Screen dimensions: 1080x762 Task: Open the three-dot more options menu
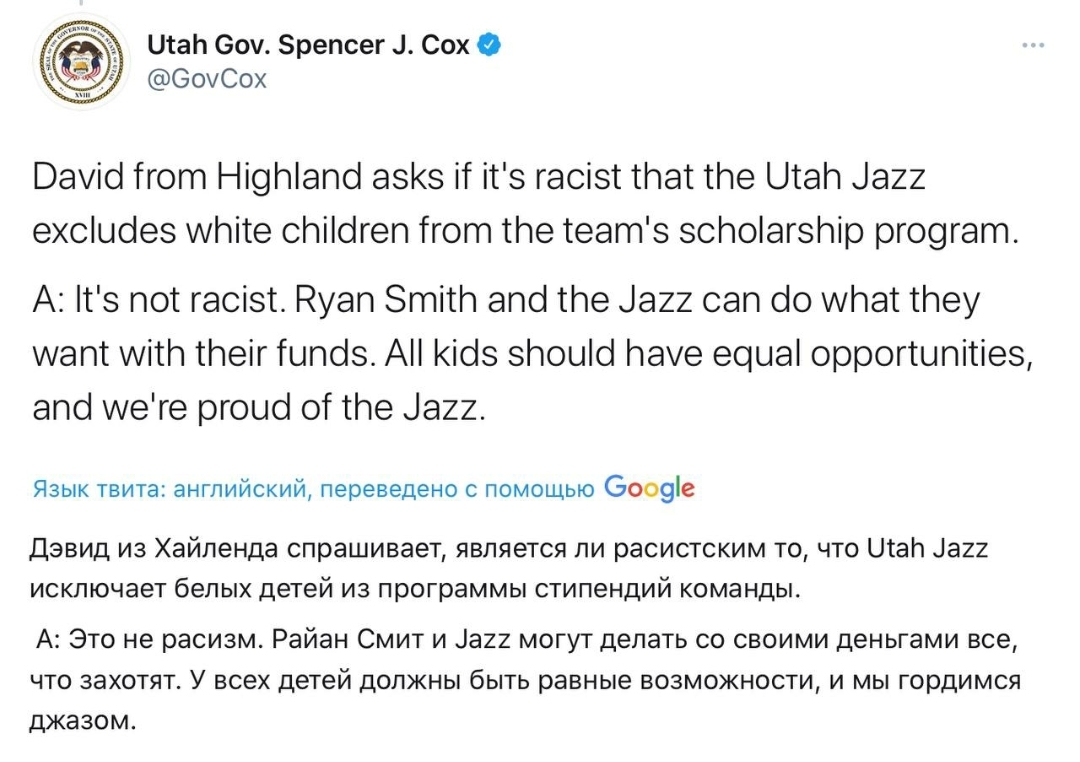1034,45
